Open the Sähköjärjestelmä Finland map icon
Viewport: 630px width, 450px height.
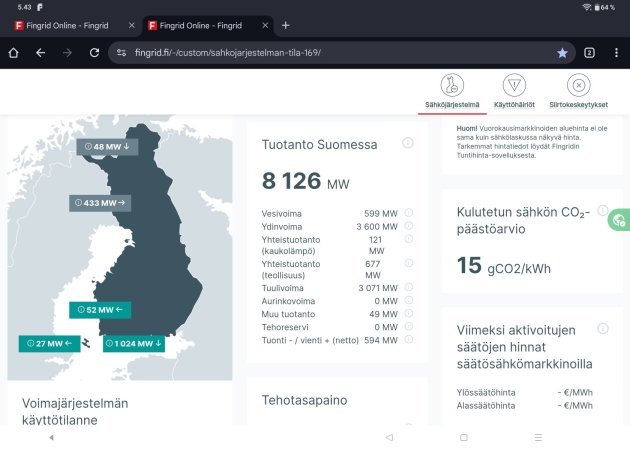point(452,85)
